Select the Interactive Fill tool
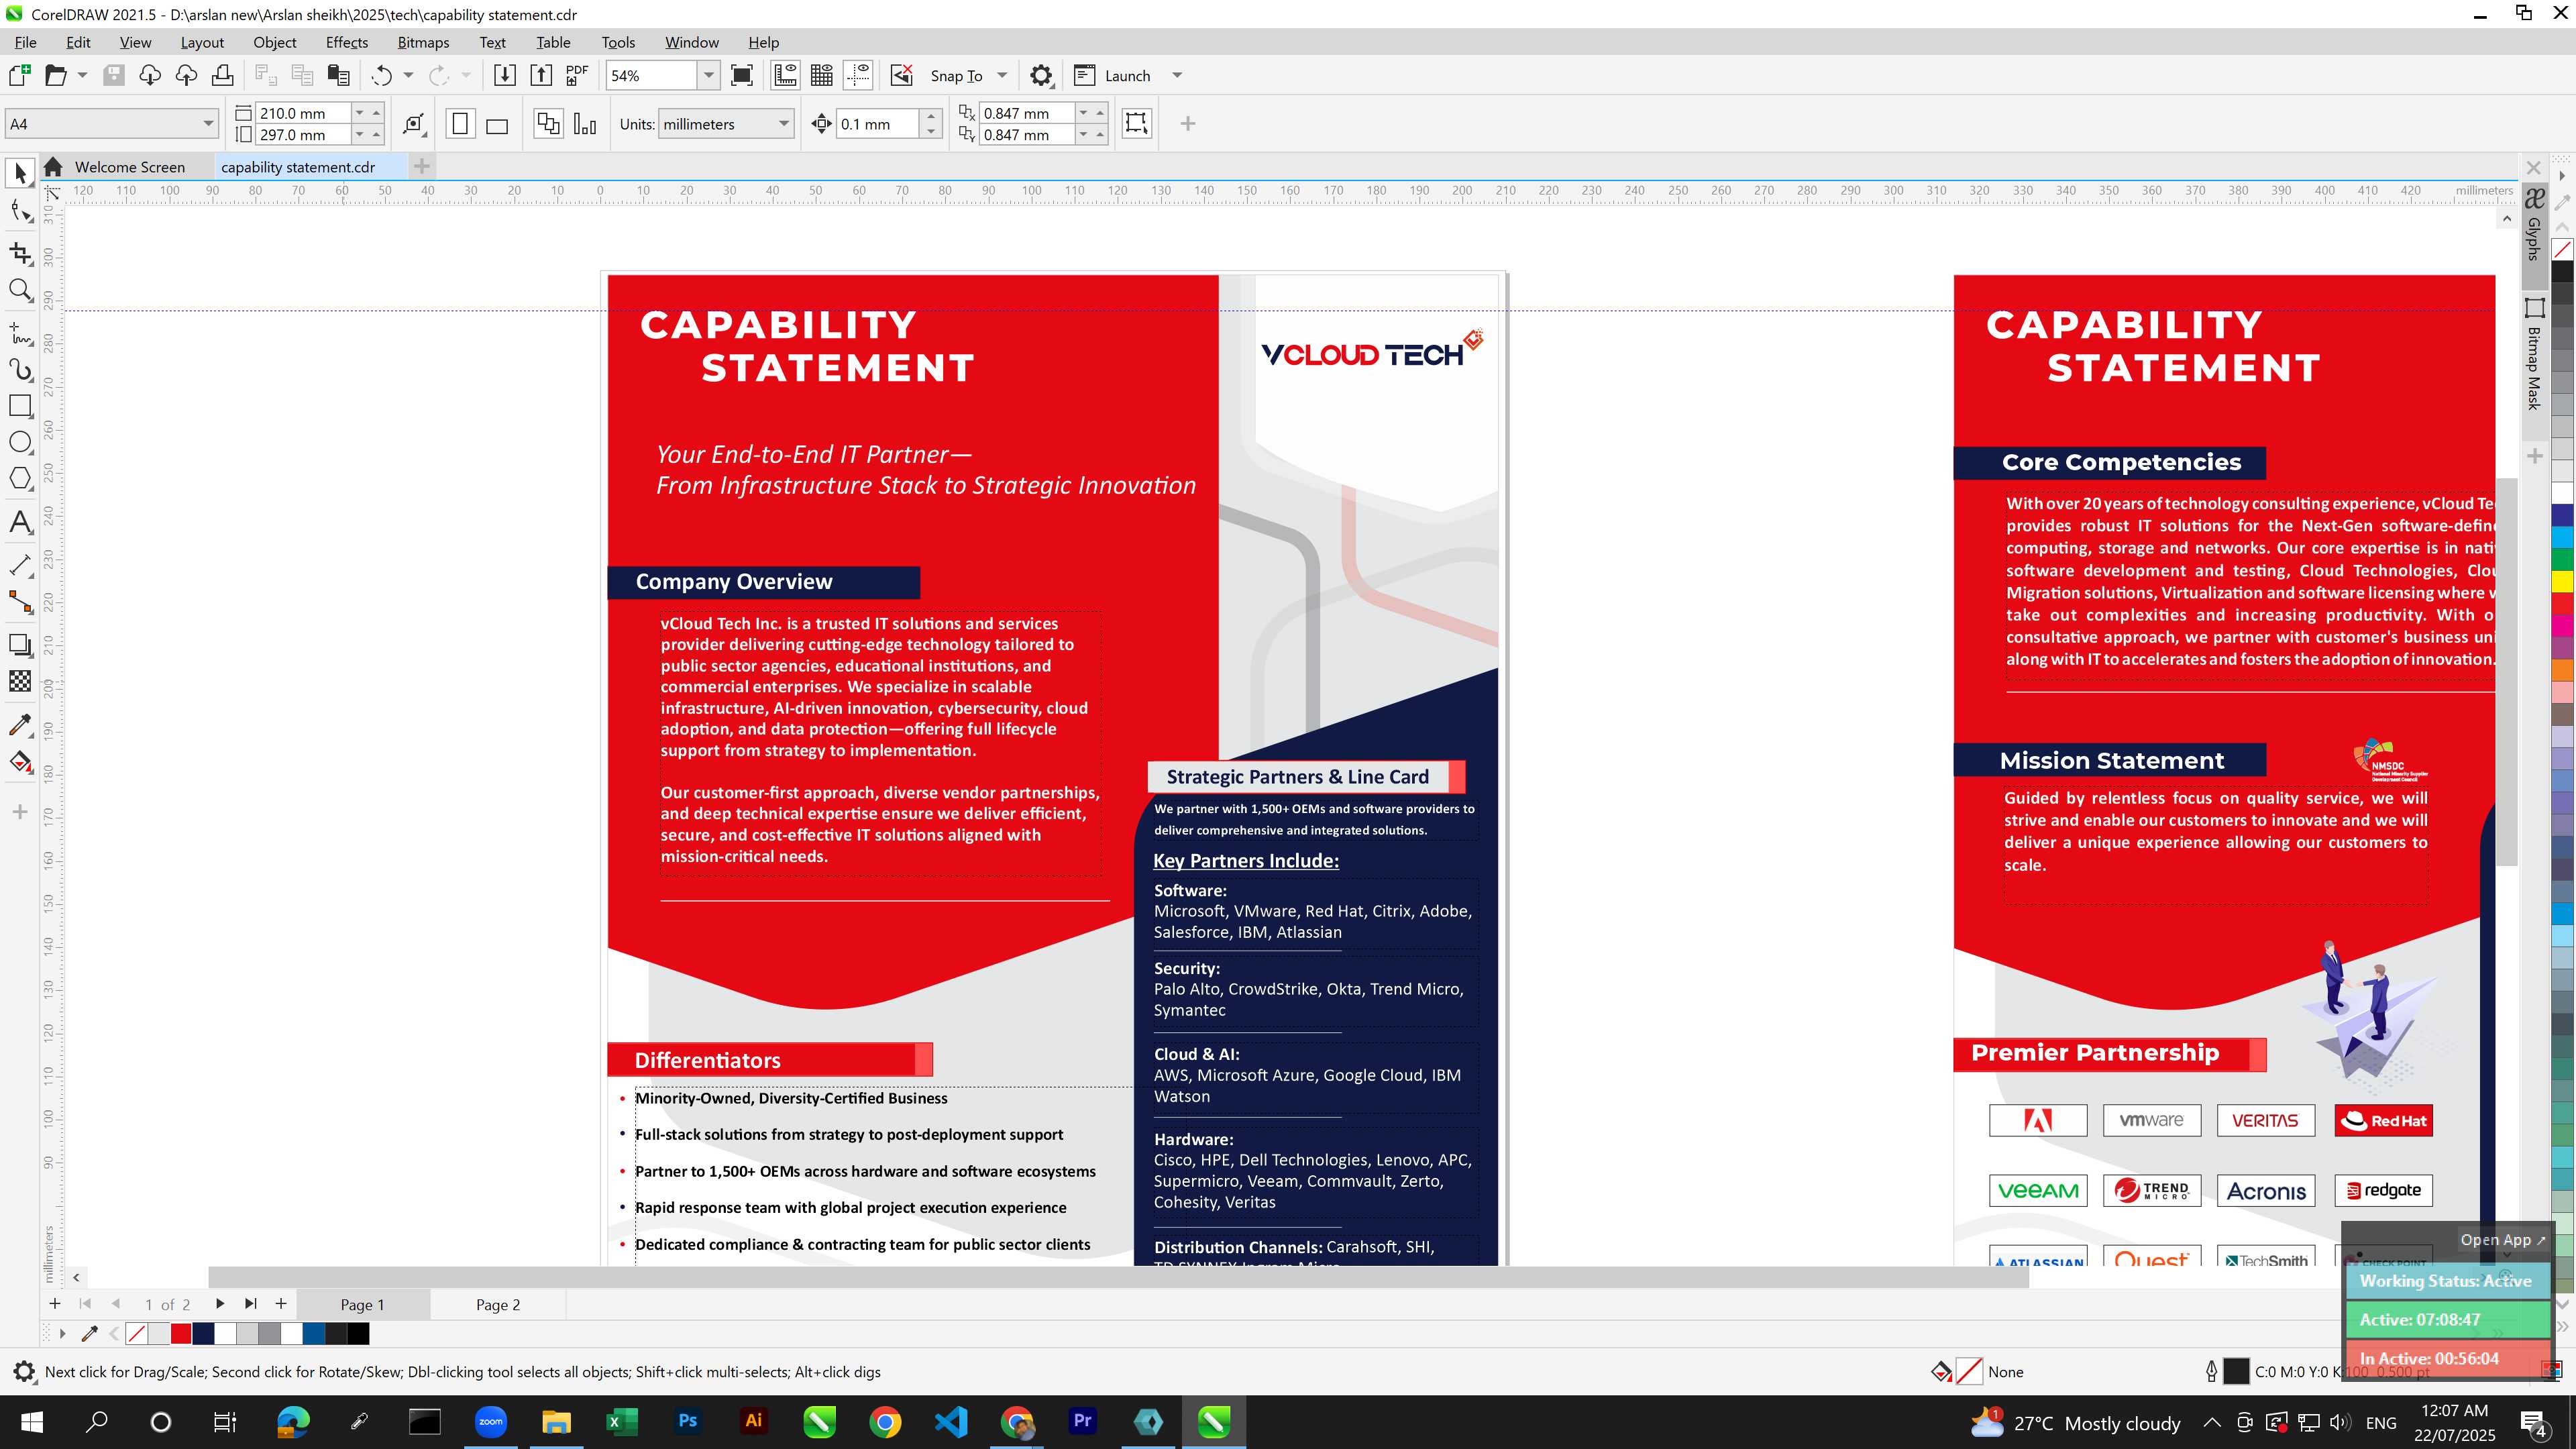The image size is (2576, 1449). pos(20,762)
